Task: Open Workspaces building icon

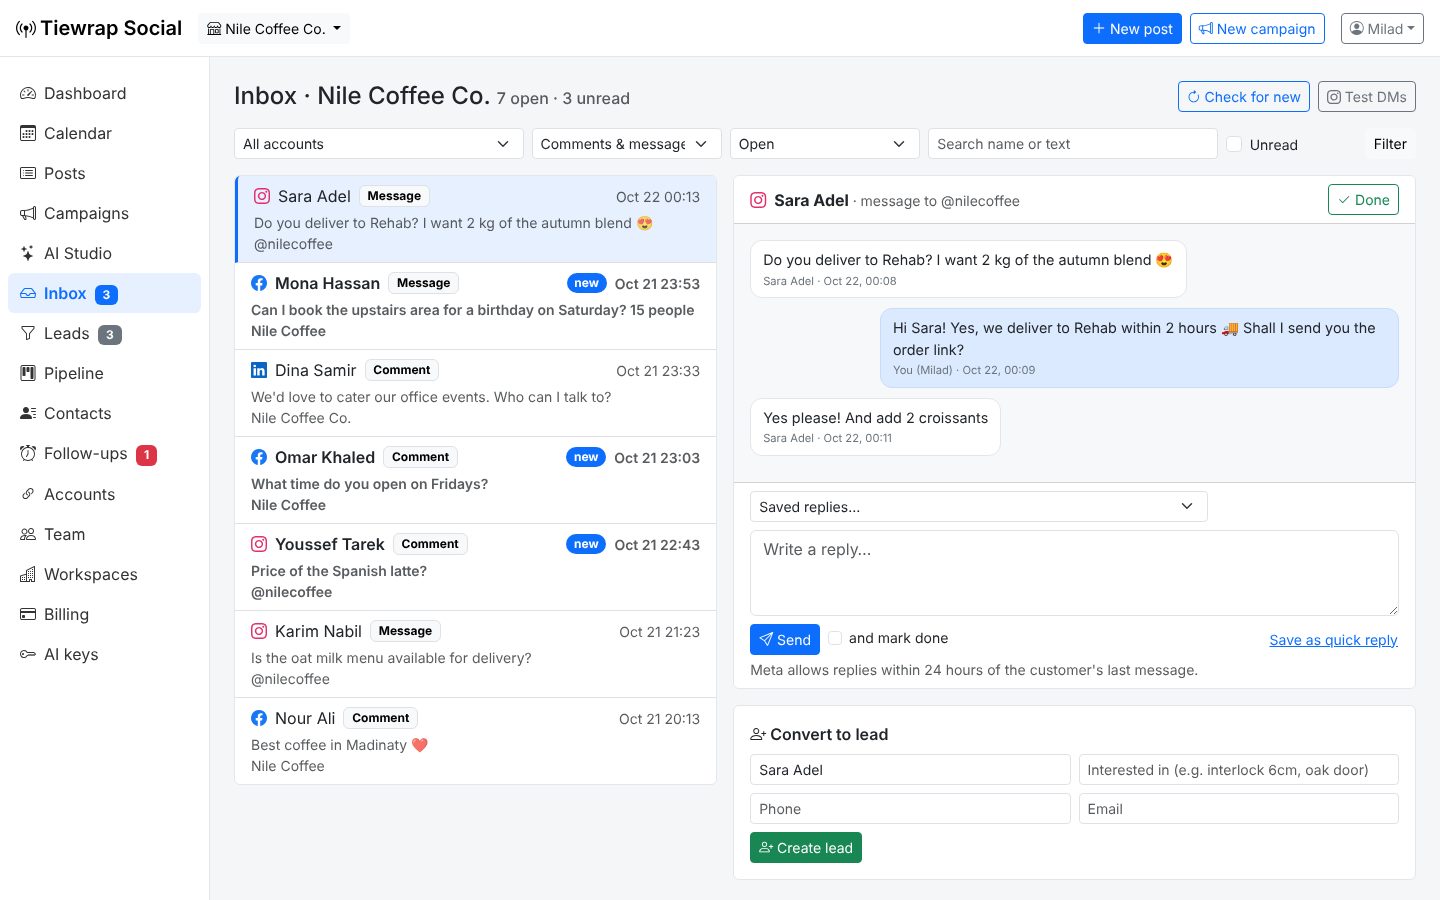Action: pyautogui.click(x=28, y=574)
